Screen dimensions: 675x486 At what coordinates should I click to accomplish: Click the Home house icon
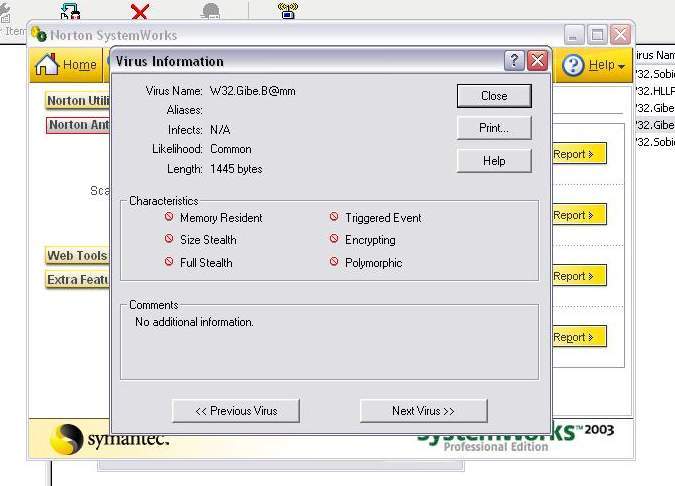click(x=47, y=65)
